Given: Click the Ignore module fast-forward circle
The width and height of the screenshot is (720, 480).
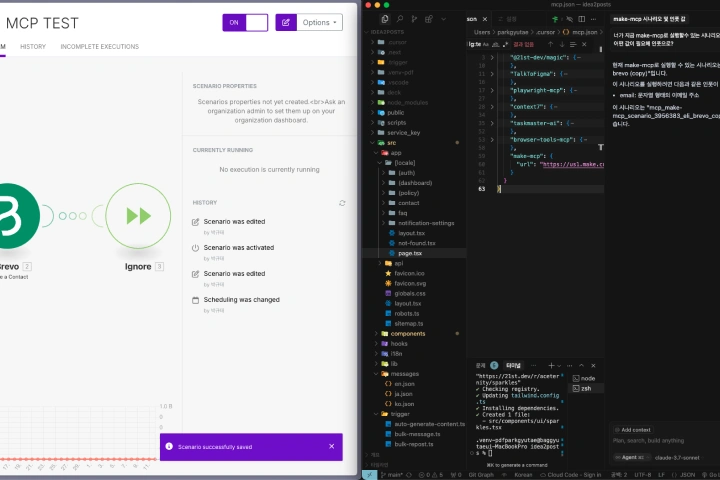Looking at the screenshot, I should tap(138, 216).
